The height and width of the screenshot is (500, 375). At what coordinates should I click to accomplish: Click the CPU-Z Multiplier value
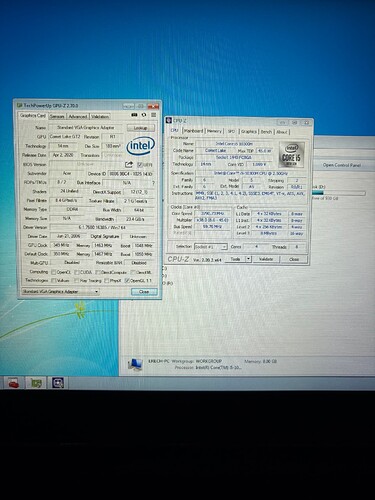click(x=212, y=220)
